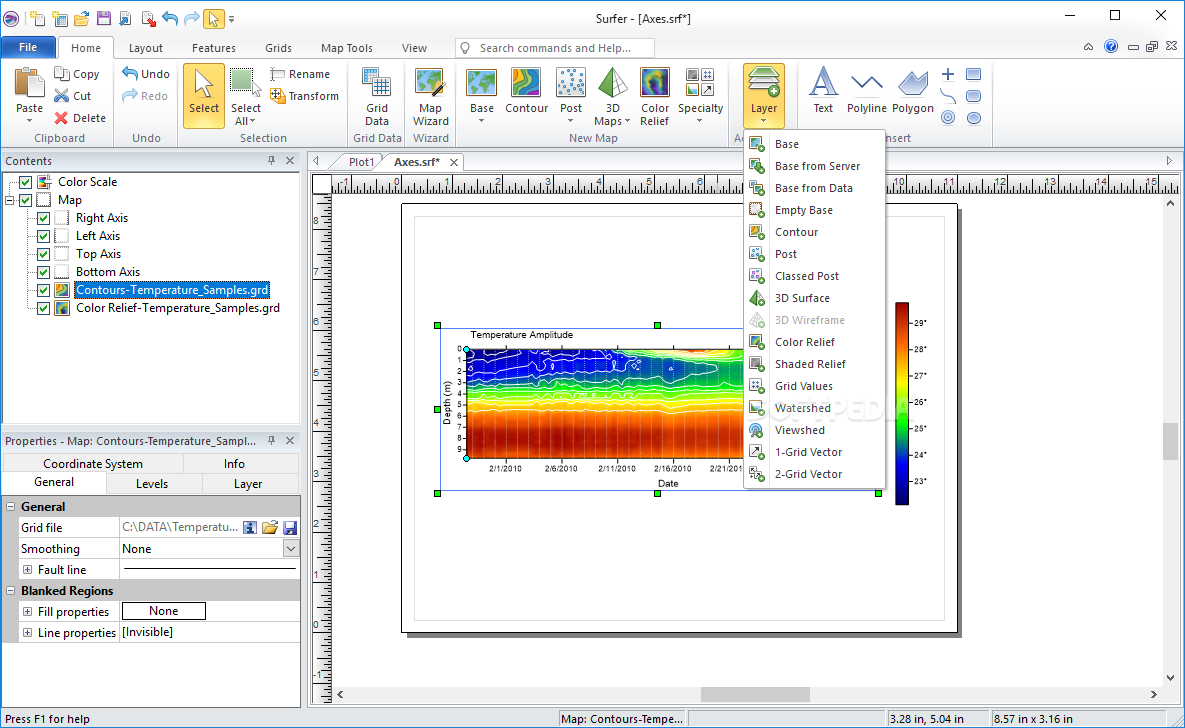Image resolution: width=1185 pixels, height=728 pixels.
Task: Switch to the Layout ribbon tab
Action: [145, 48]
